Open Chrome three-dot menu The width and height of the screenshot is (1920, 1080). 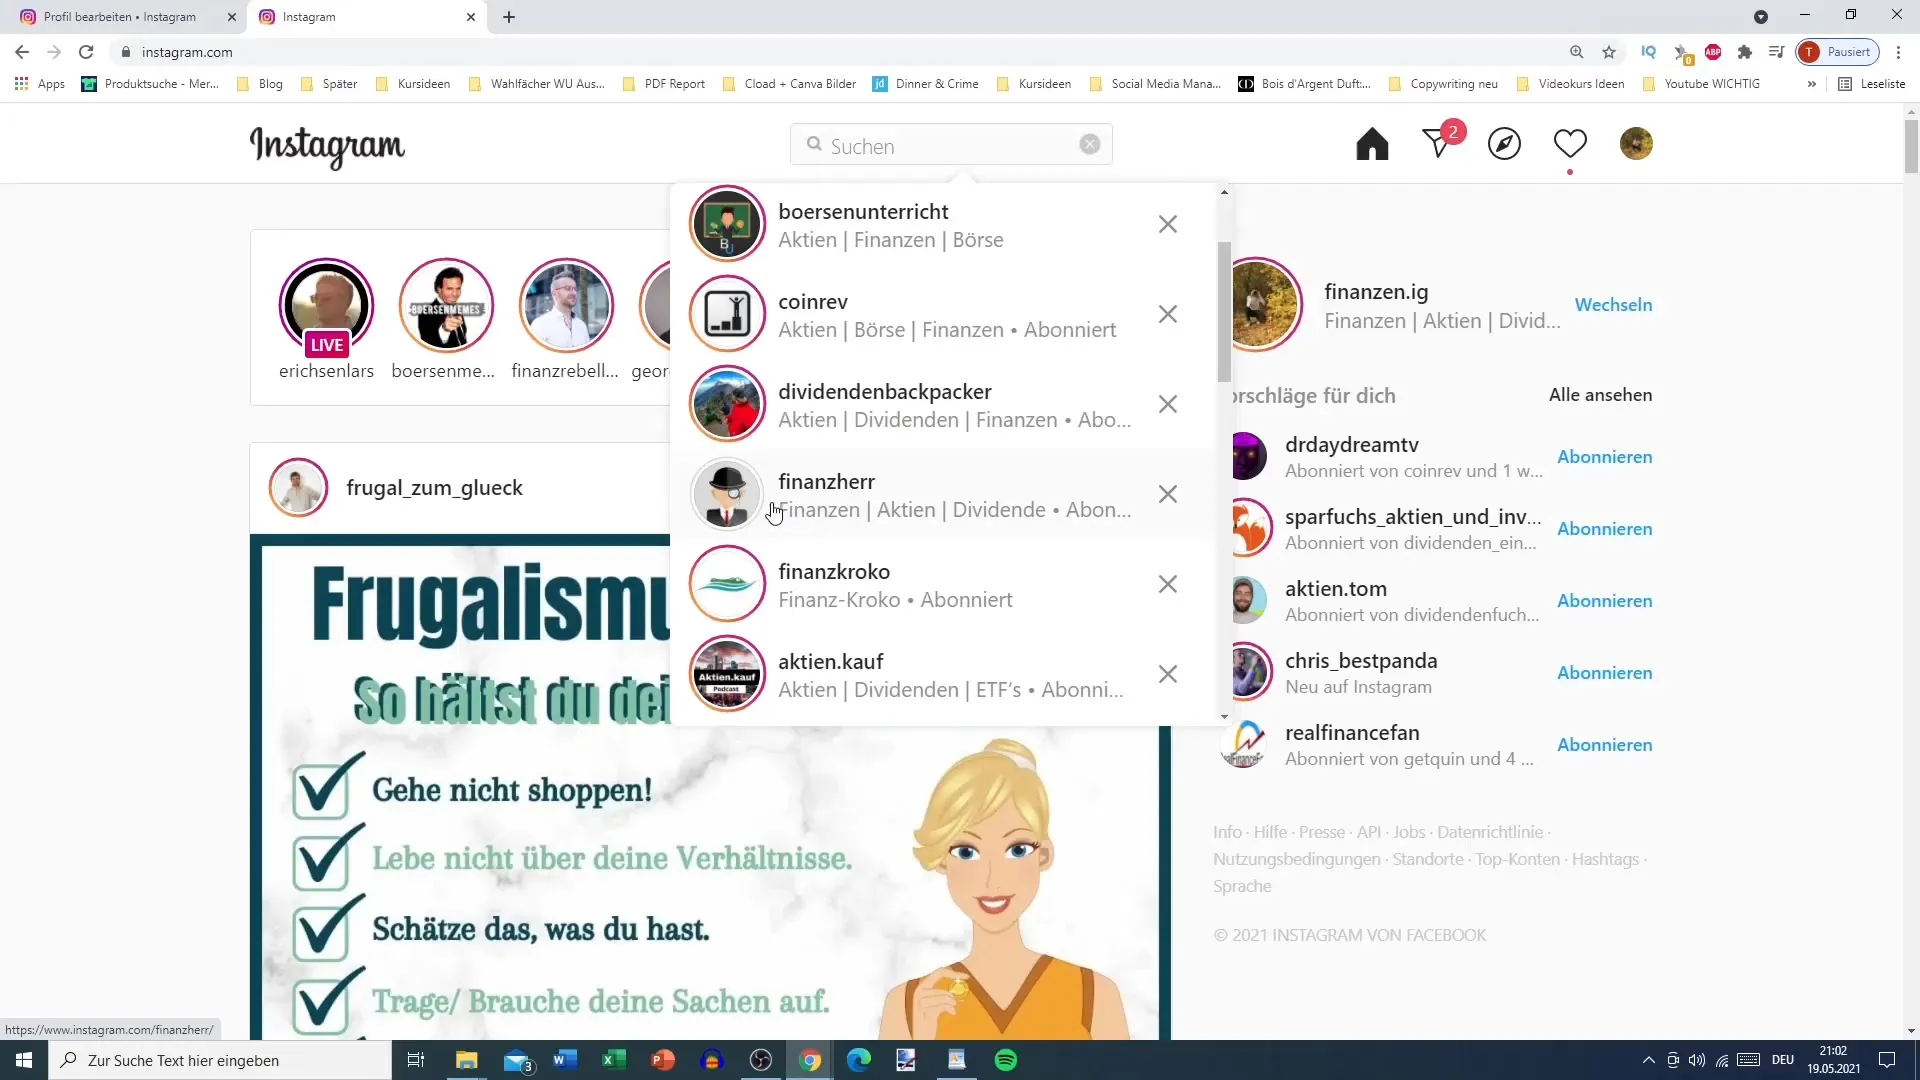1898,52
